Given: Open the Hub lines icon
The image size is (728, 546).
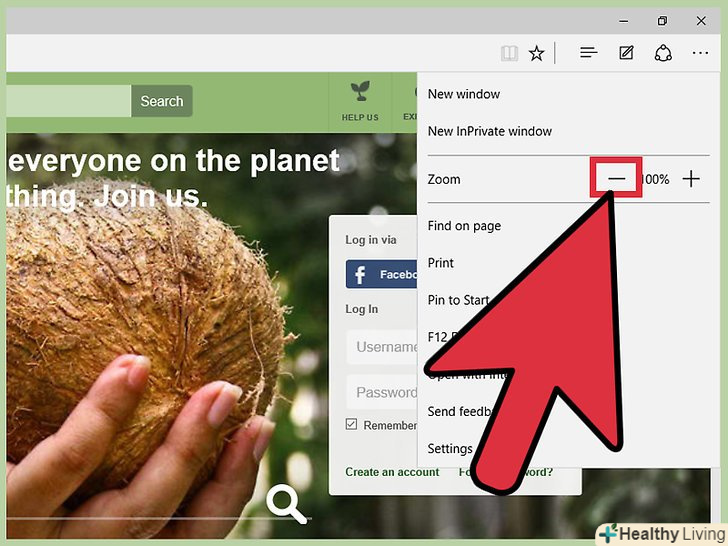Looking at the screenshot, I should pyautogui.click(x=588, y=53).
